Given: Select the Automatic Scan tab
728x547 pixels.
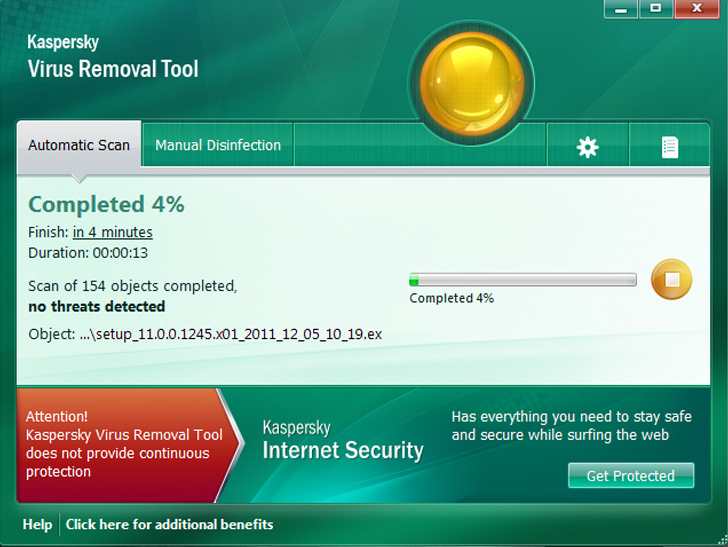Looking at the screenshot, I should tap(79, 145).
